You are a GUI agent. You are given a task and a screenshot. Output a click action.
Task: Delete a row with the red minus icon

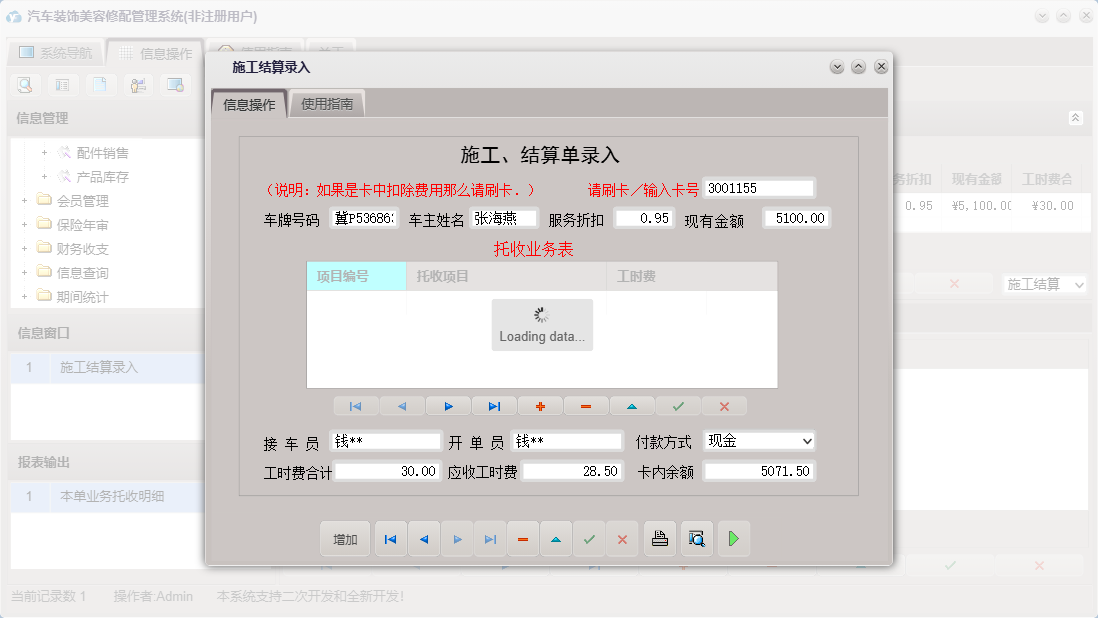[586, 405]
